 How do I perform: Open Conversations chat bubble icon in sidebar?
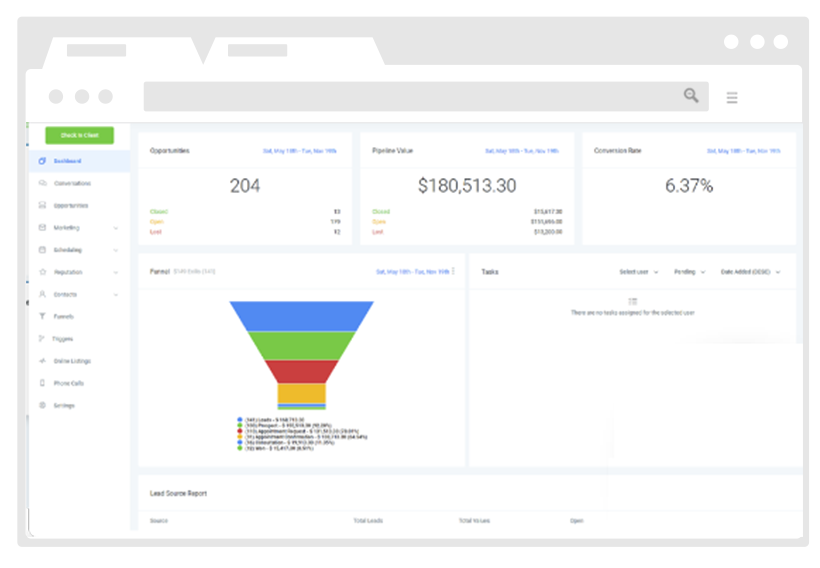42,184
